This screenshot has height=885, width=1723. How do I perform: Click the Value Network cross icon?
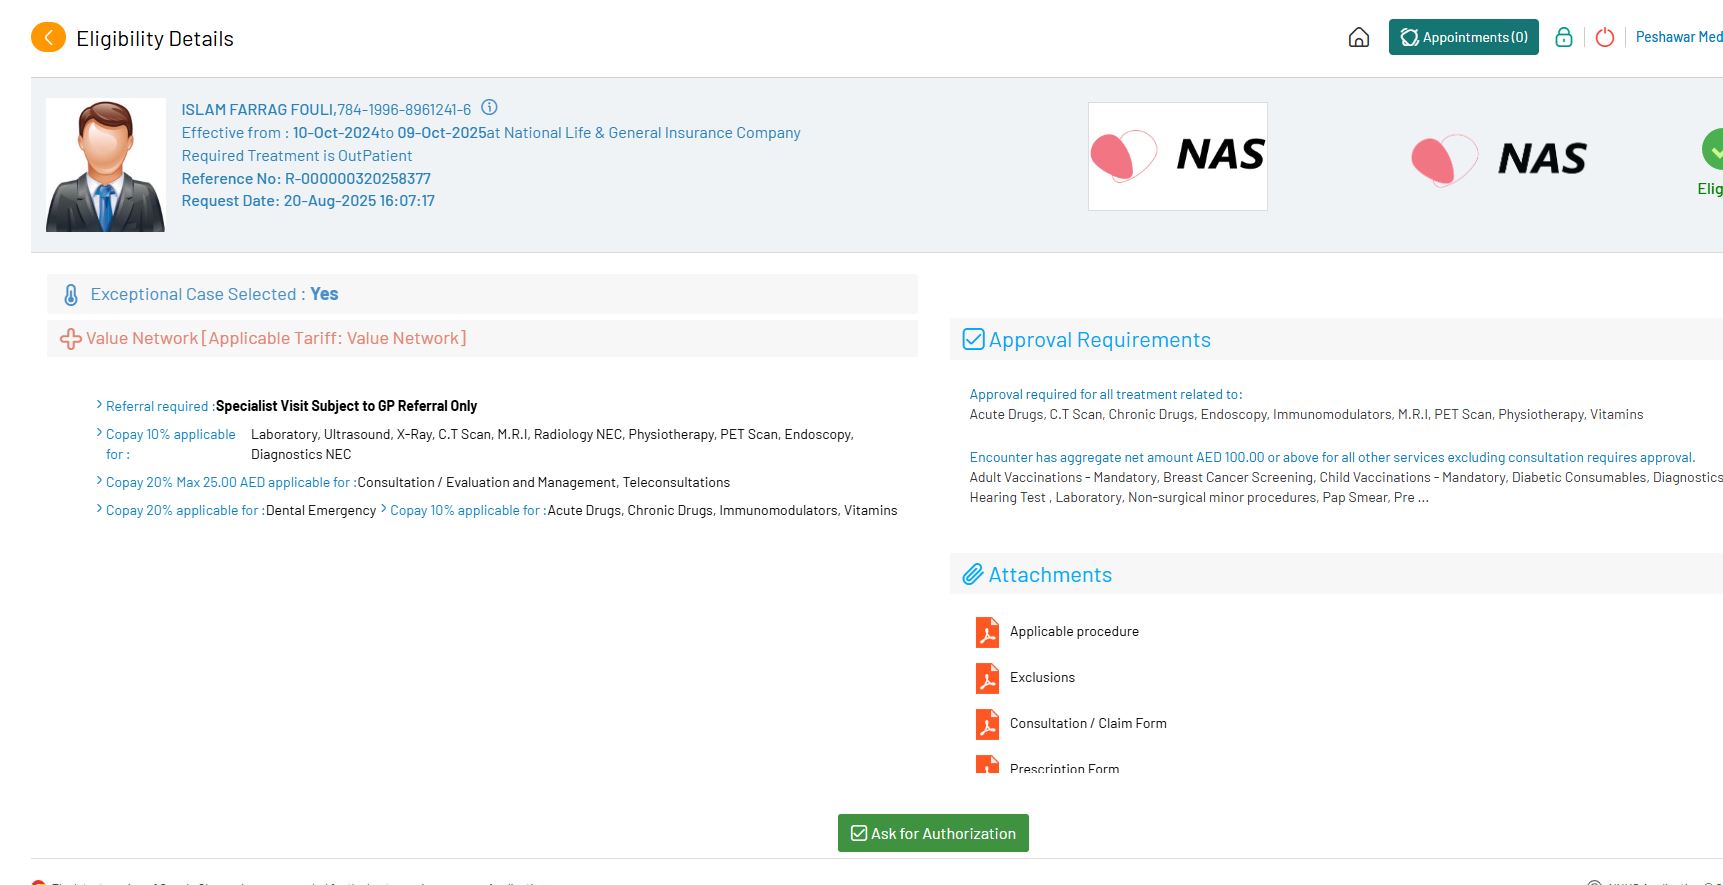[x=71, y=339]
